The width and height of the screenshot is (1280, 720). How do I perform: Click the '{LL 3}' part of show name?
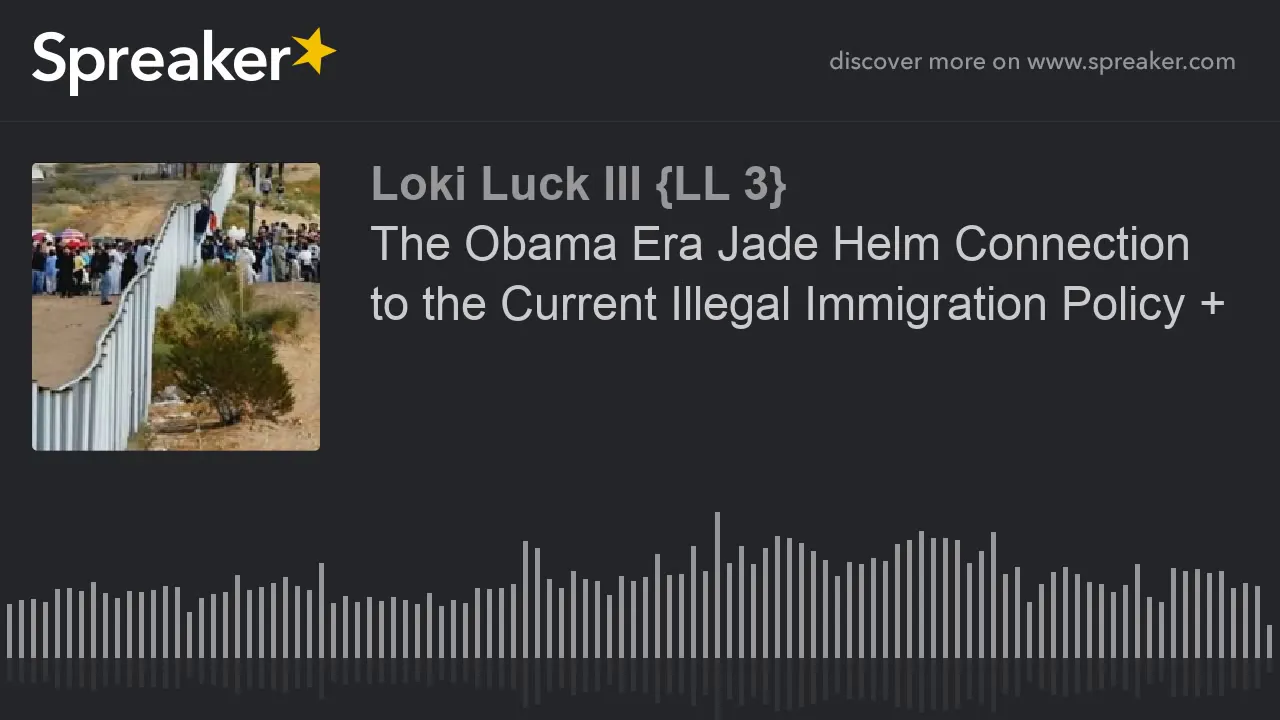721,184
